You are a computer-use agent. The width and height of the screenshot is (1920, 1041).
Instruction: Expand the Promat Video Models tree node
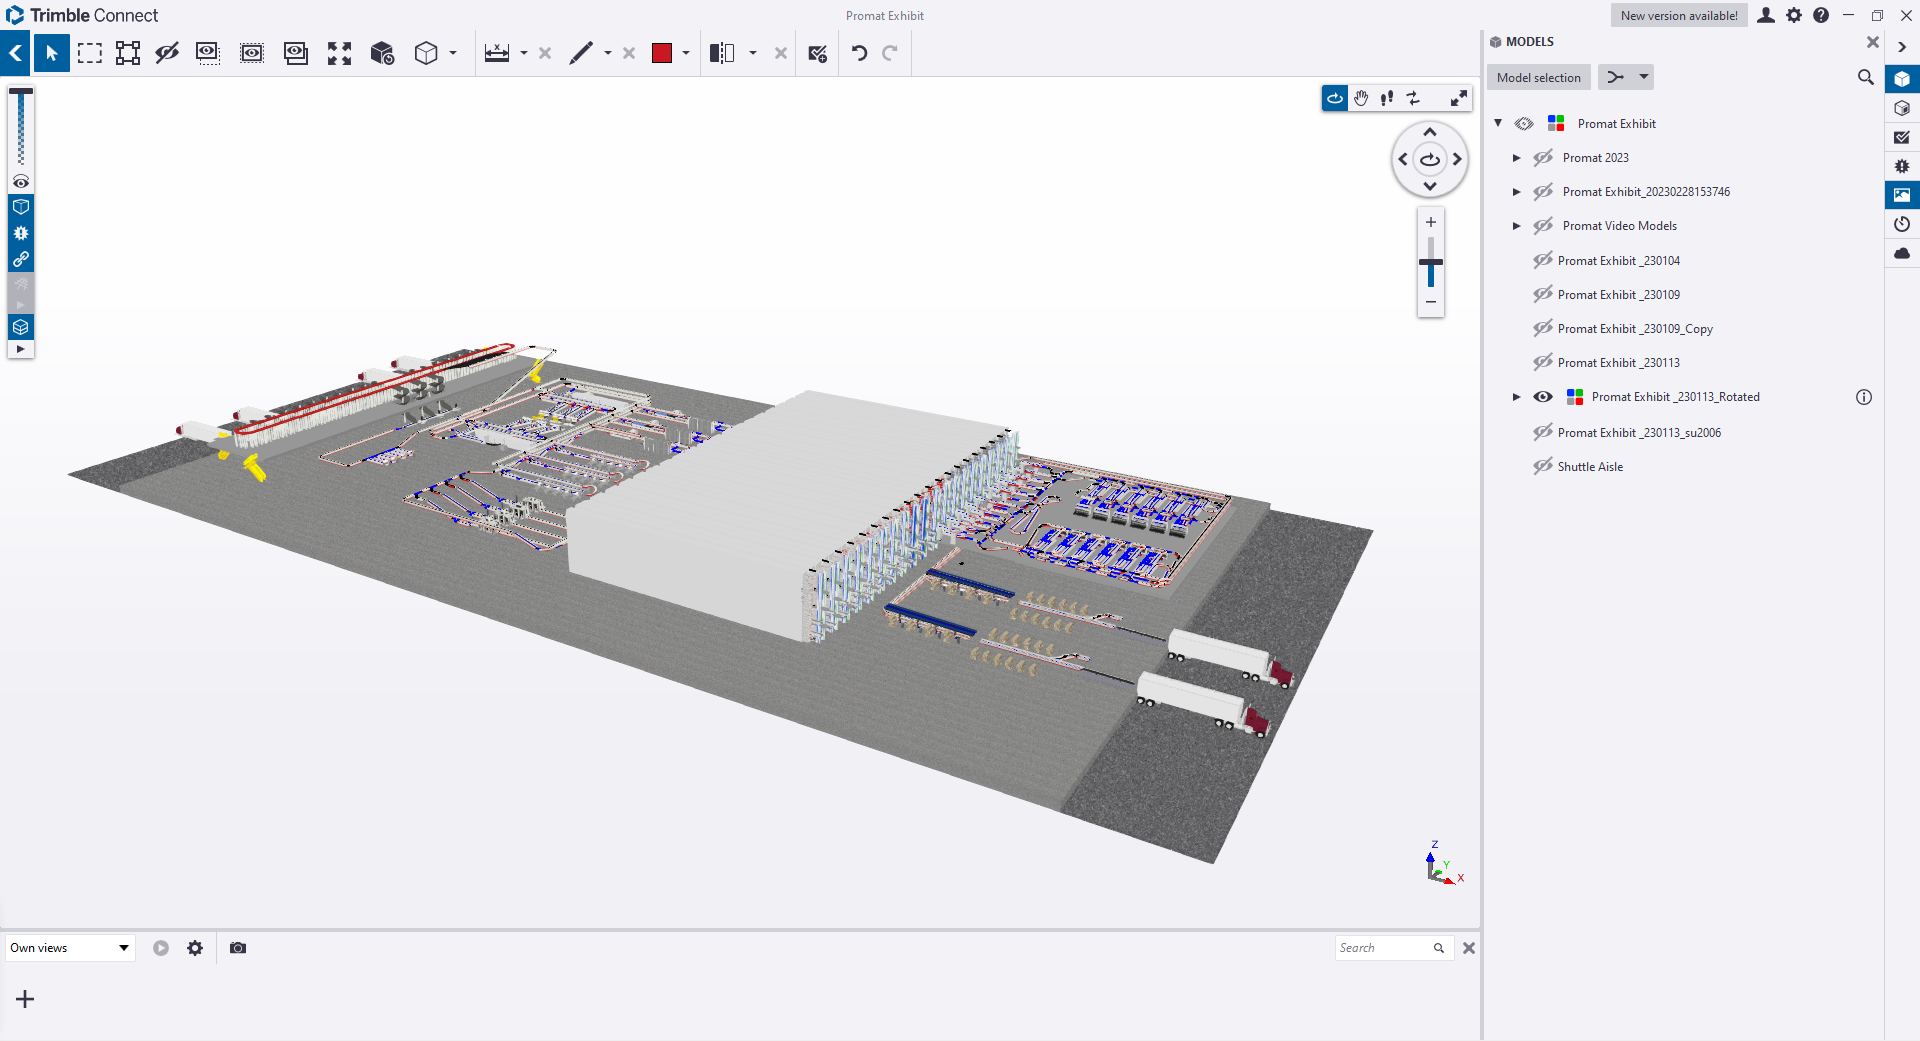pyautogui.click(x=1517, y=226)
